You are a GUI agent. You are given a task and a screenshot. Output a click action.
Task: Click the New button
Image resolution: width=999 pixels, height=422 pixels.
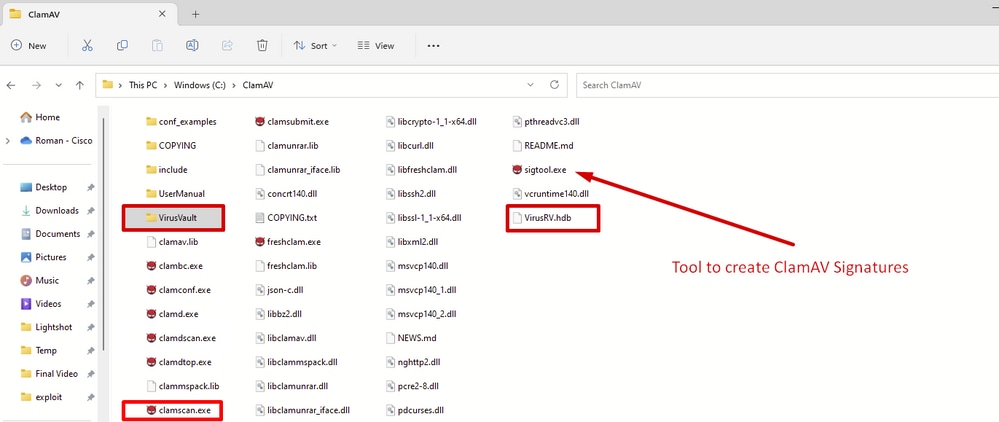[x=29, y=46]
